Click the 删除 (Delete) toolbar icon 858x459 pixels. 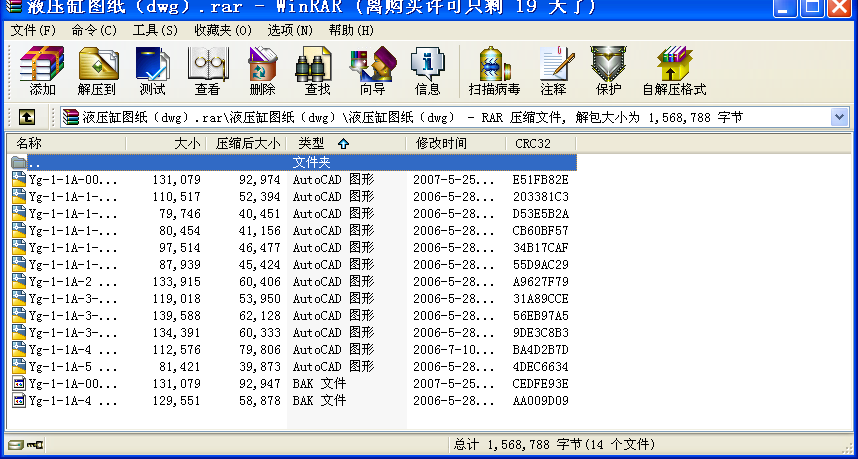262,71
